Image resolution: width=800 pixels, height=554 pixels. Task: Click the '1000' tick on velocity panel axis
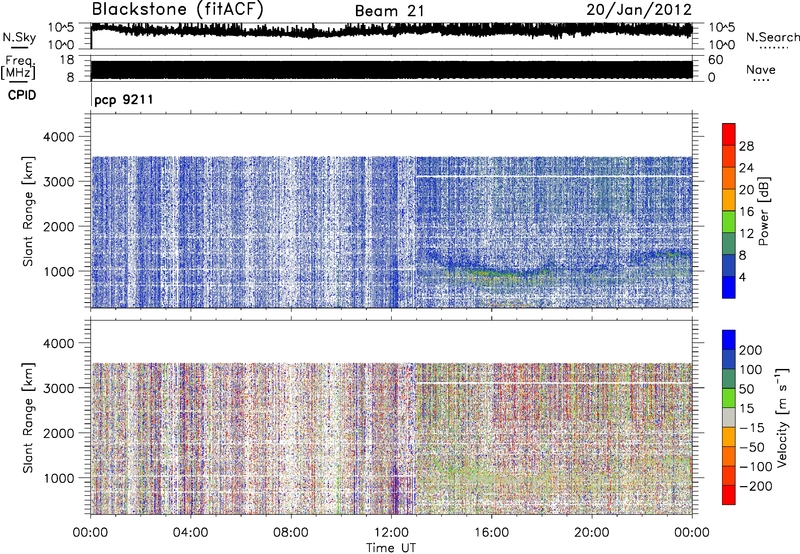click(59, 478)
